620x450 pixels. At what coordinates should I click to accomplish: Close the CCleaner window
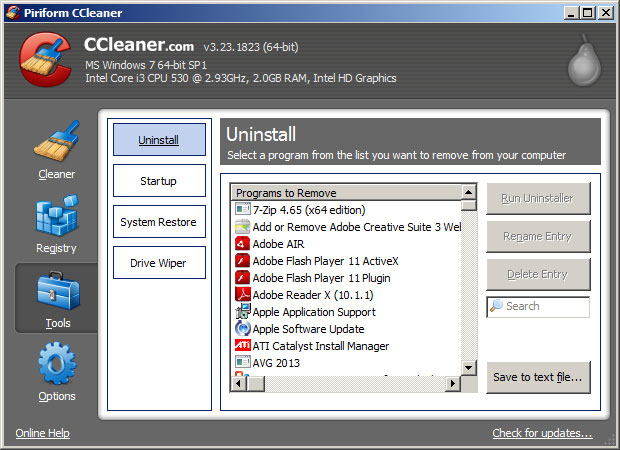[606, 13]
